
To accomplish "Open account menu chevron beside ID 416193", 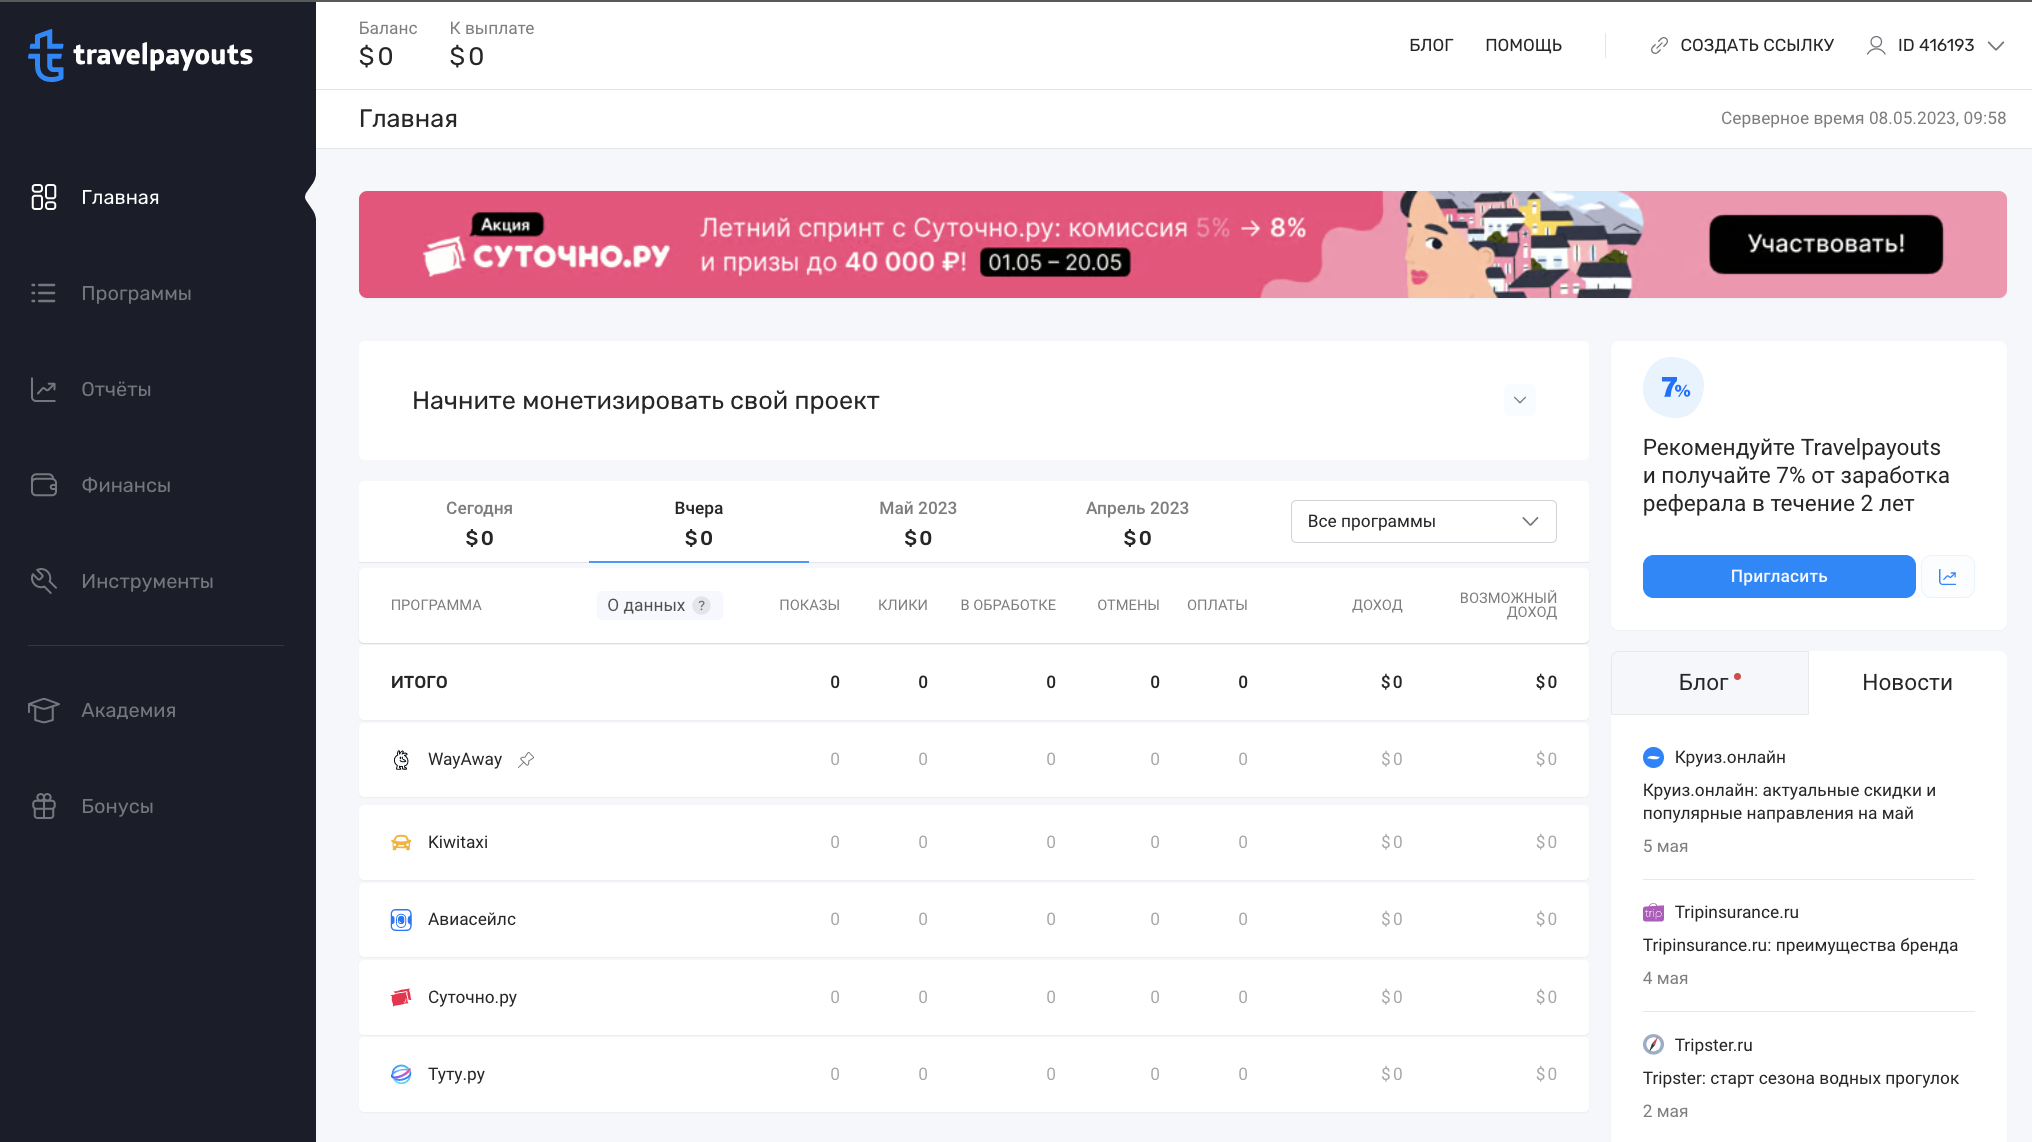I will [1996, 45].
